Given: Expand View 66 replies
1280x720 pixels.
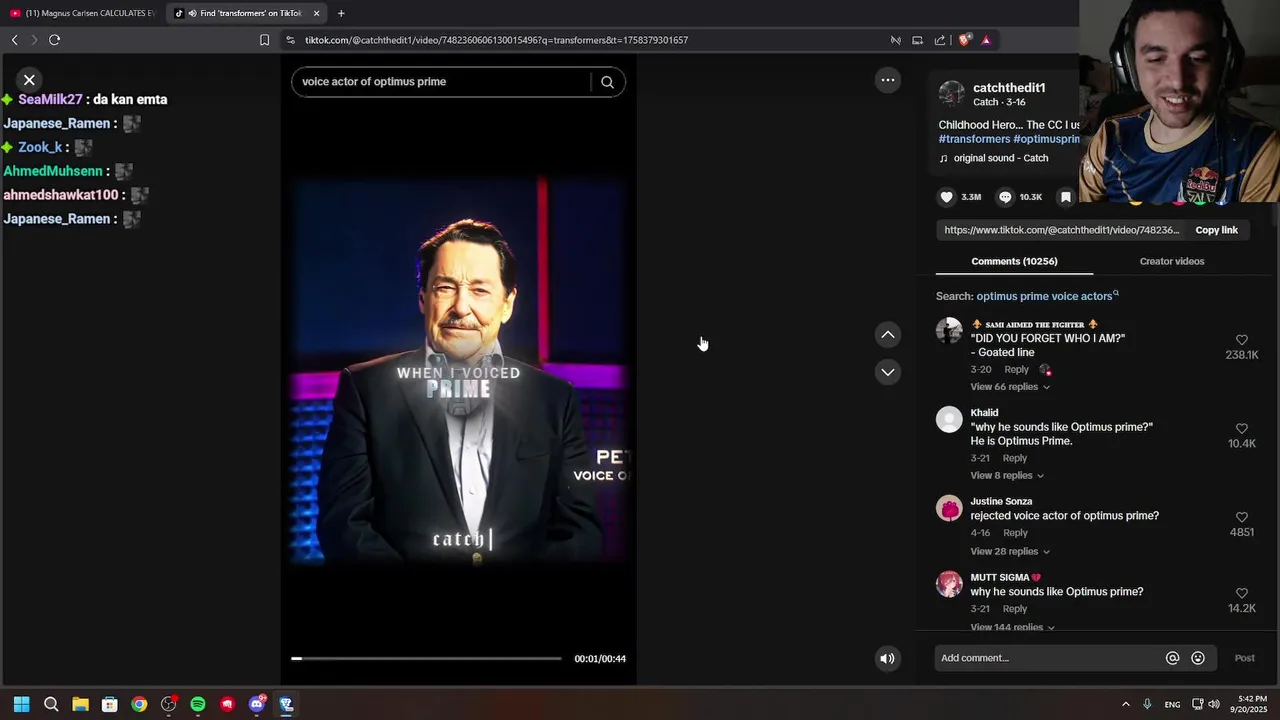Looking at the screenshot, I should pos(1010,387).
